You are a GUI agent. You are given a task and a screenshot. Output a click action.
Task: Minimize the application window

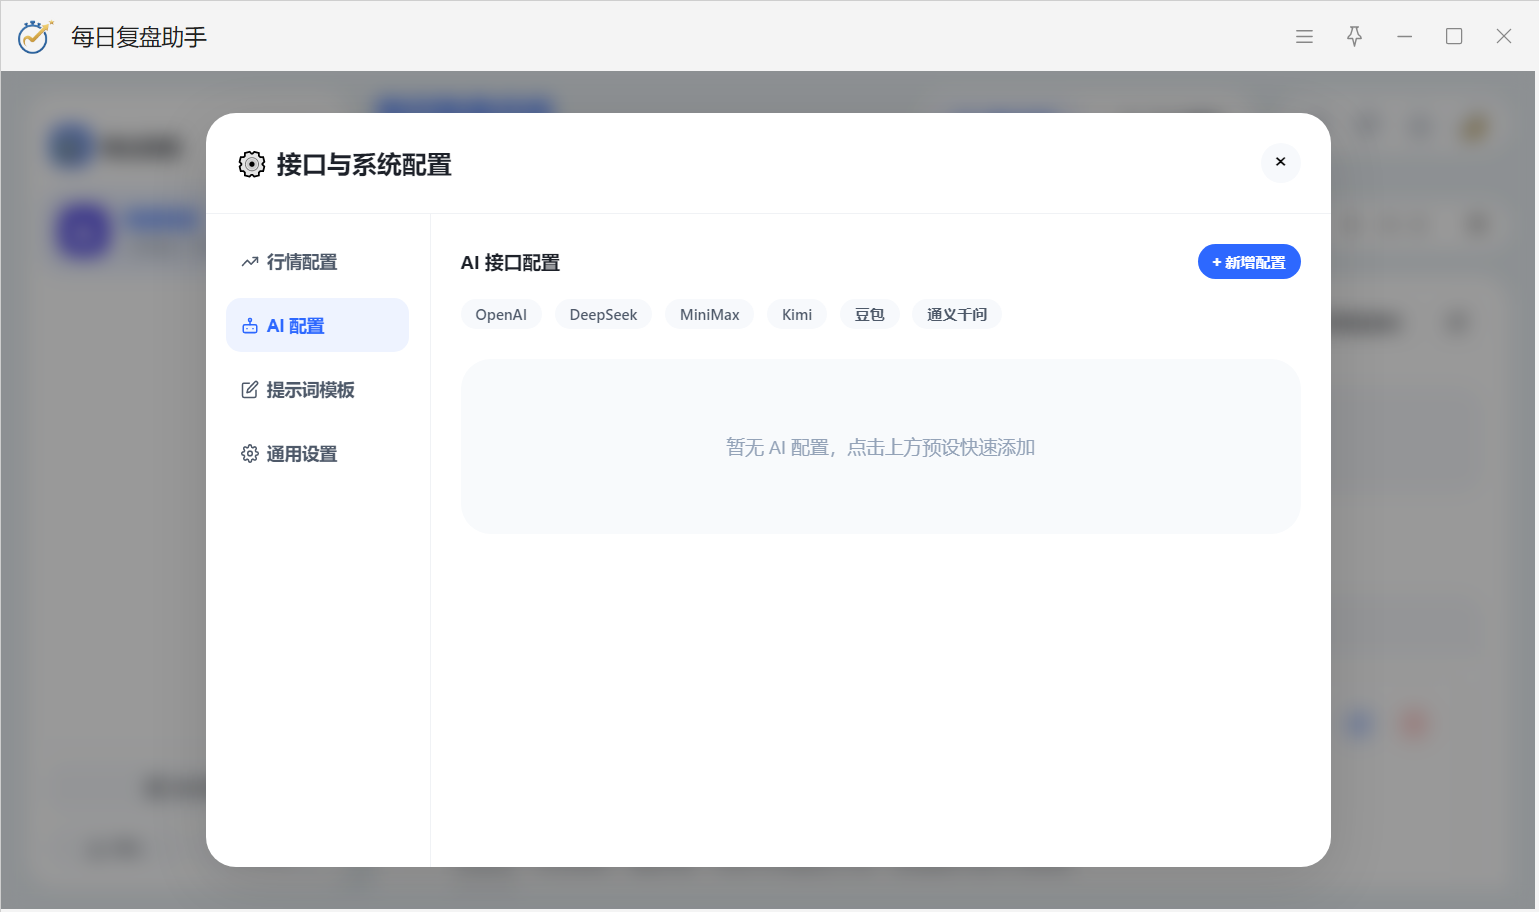pos(1404,37)
